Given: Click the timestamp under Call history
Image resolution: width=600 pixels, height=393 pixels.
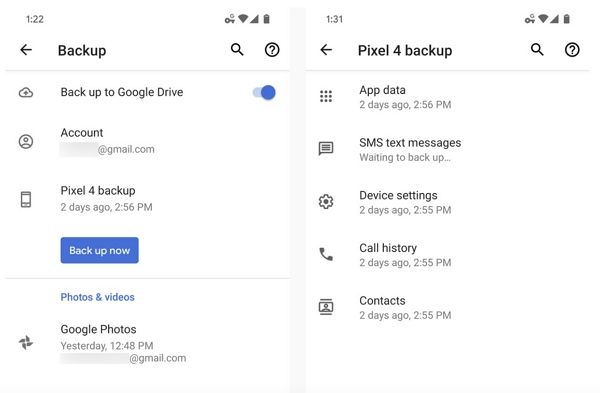Looking at the screenshot, I should (x=405, y=263).
